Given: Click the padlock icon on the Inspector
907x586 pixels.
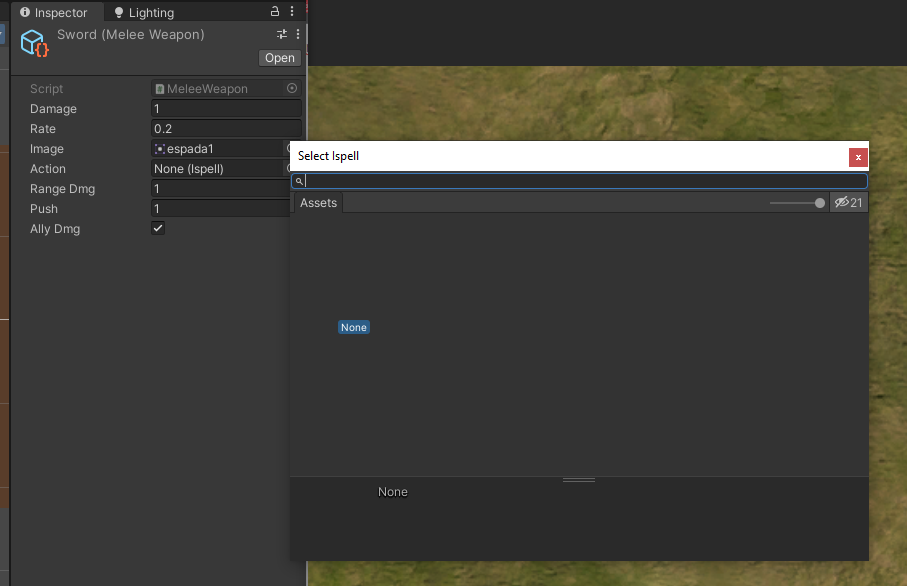Looking at the screenshot, I should tap(274, 11).
